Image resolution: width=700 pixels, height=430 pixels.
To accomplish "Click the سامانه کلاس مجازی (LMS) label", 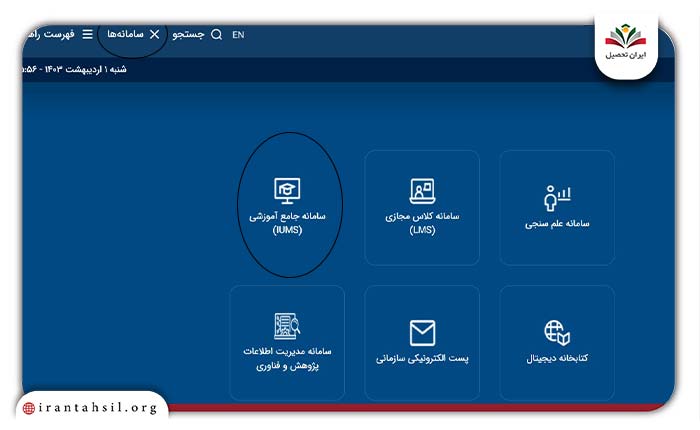I will (422, 223).
